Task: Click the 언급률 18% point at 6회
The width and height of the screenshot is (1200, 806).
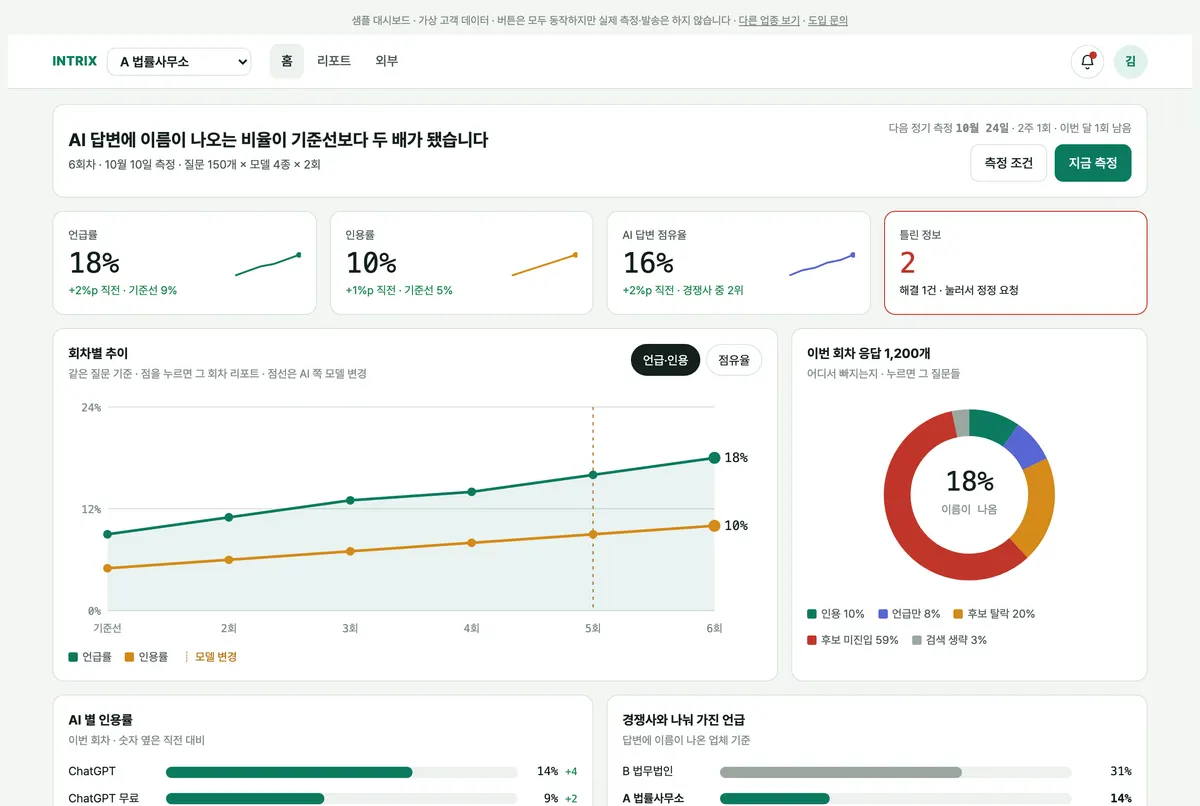Action: tap(714, 458)
